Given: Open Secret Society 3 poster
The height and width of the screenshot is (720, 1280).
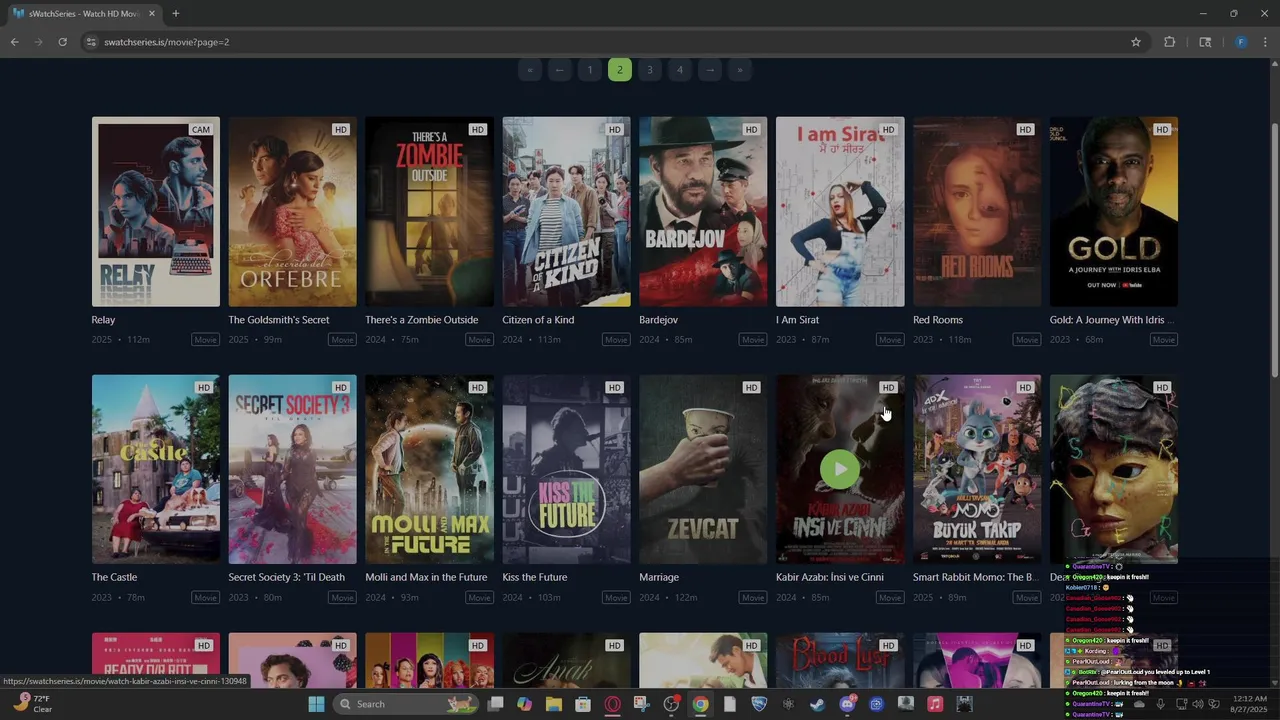Looking at the screenshot, I should tap(292, 469).
